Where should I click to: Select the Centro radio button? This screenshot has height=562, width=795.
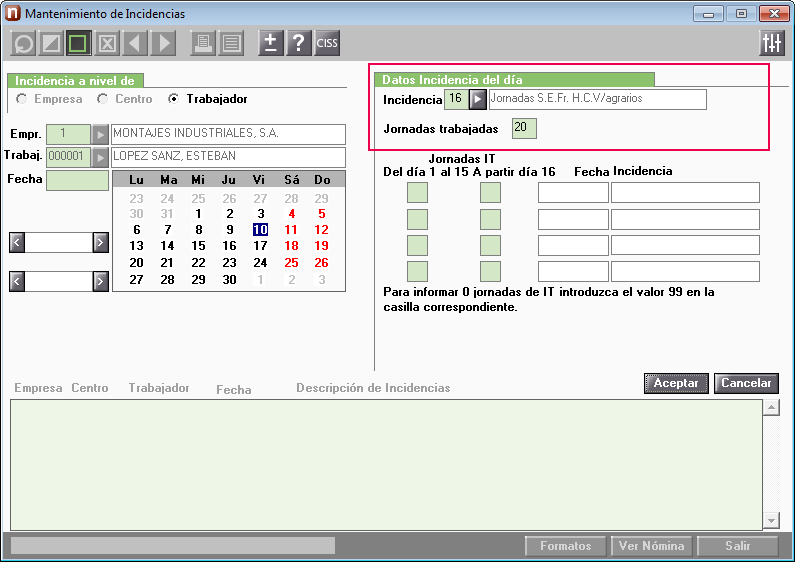102,99
